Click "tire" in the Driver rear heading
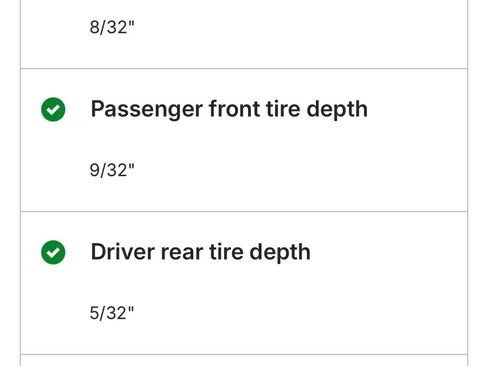This screenshot has width=488, height=366. click(x=226, y=252)
